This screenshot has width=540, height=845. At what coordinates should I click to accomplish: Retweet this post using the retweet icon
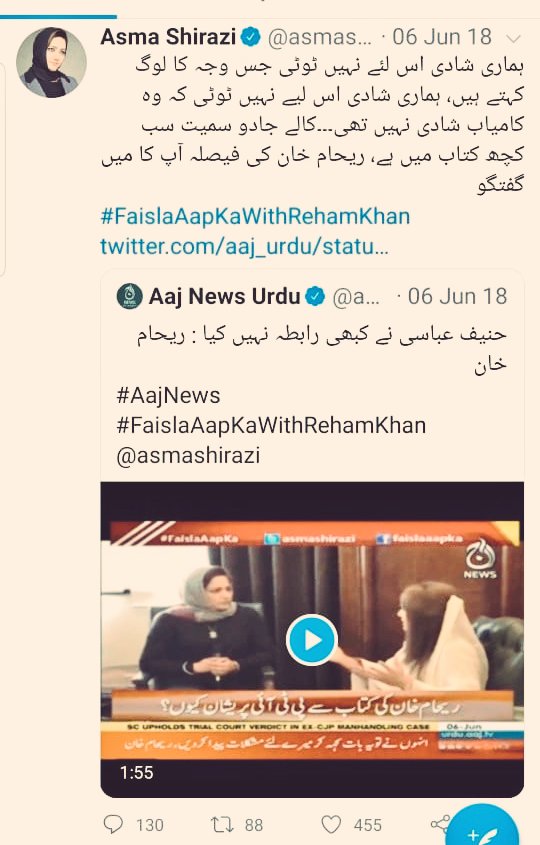222,825
